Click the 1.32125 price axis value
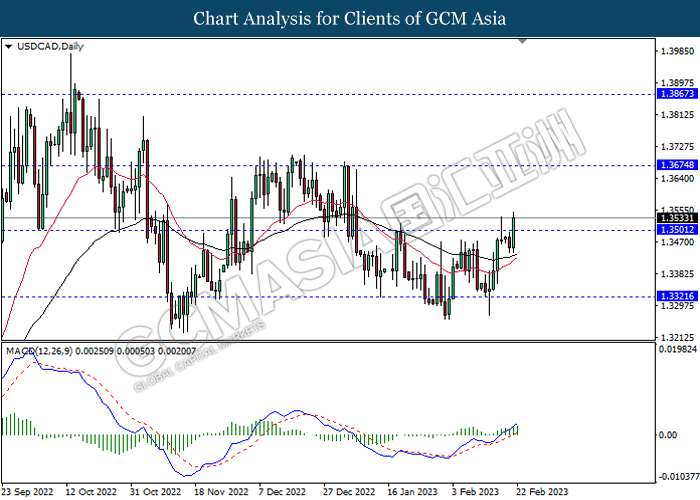The image size is (700, 500). coord(678,338)
